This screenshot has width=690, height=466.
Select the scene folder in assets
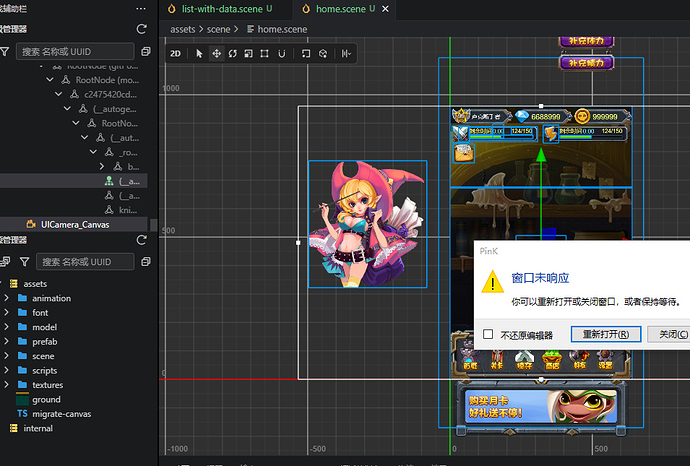(x=43, y=356)
